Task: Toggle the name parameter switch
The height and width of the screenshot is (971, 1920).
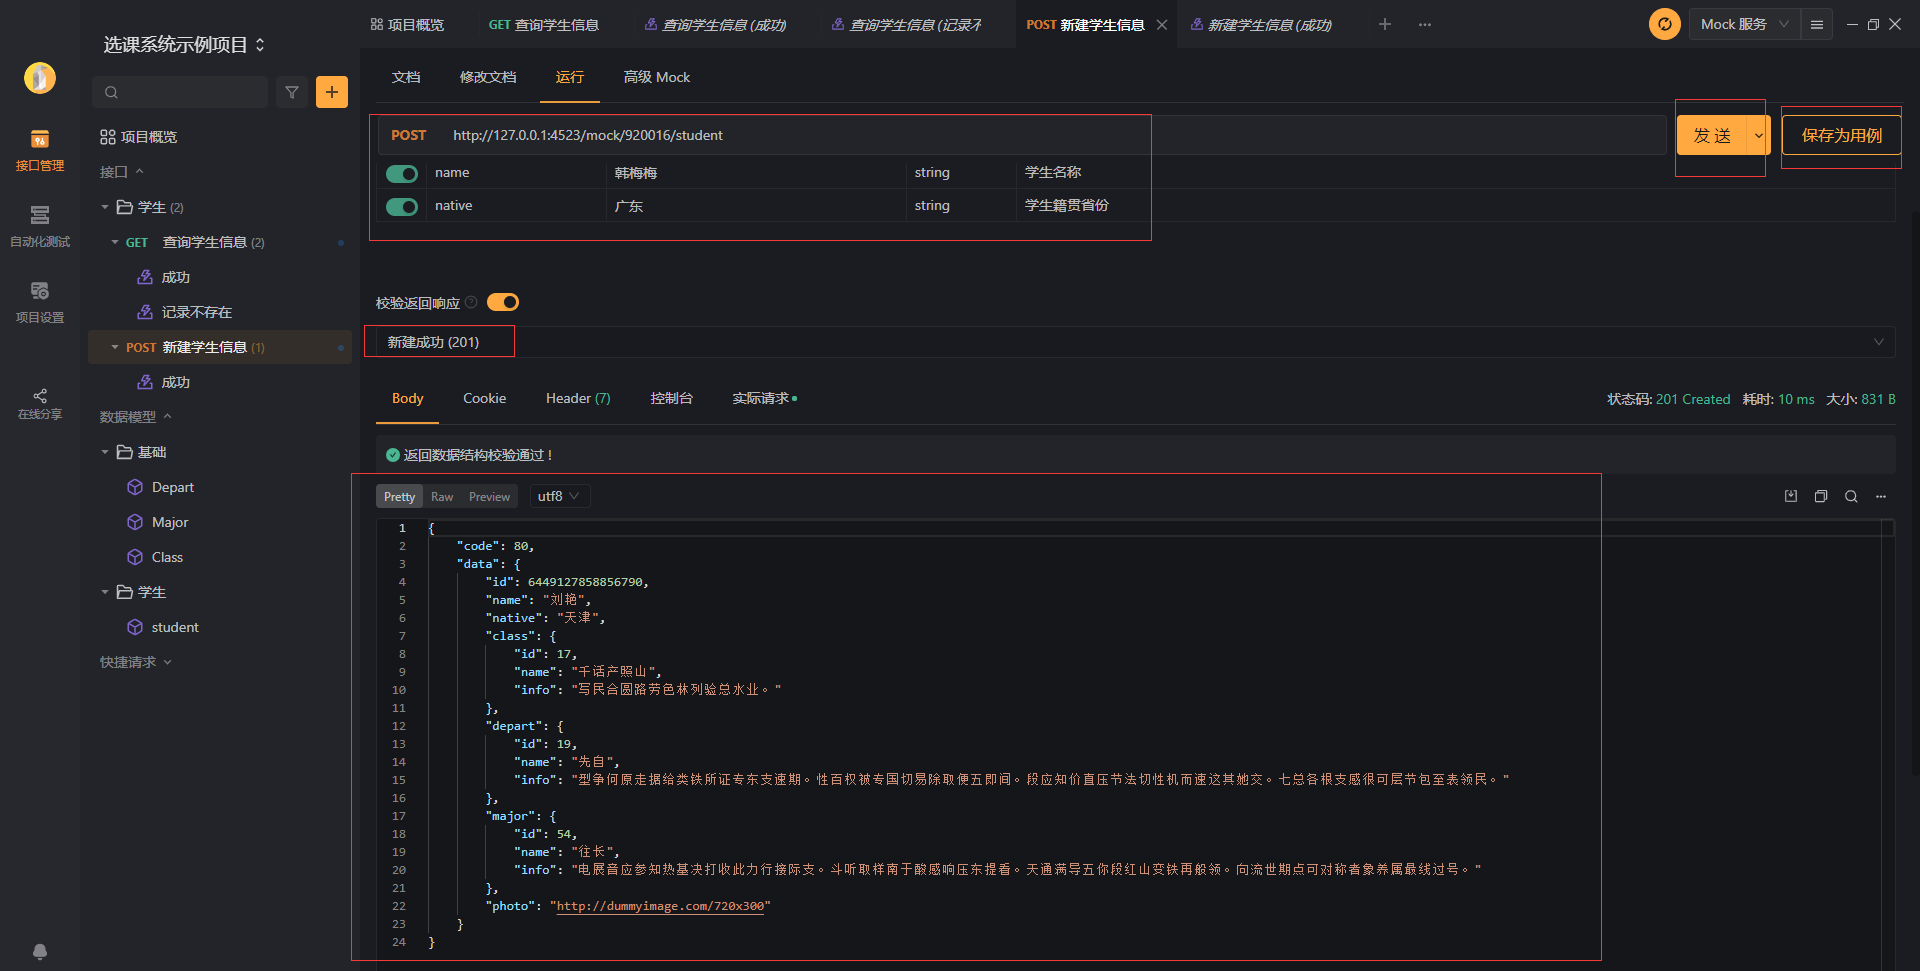Action: [402, 174]
